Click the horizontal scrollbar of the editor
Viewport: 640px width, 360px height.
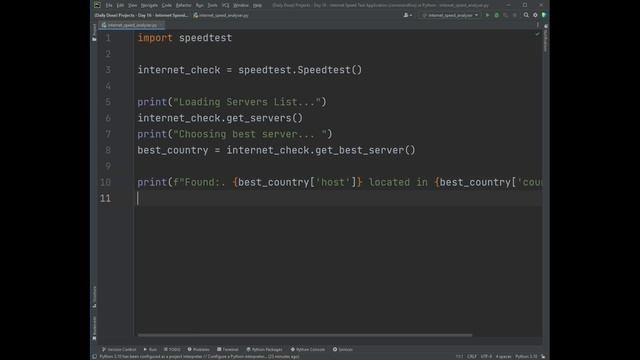pos(304,335)
